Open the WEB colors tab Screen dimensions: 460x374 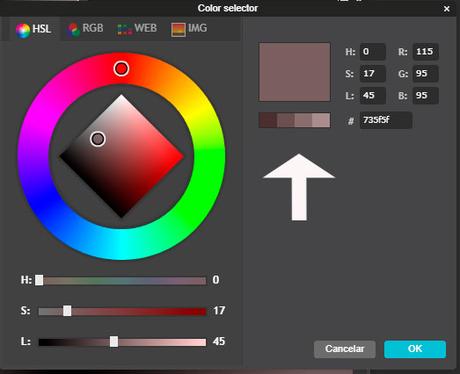point(137,29)
